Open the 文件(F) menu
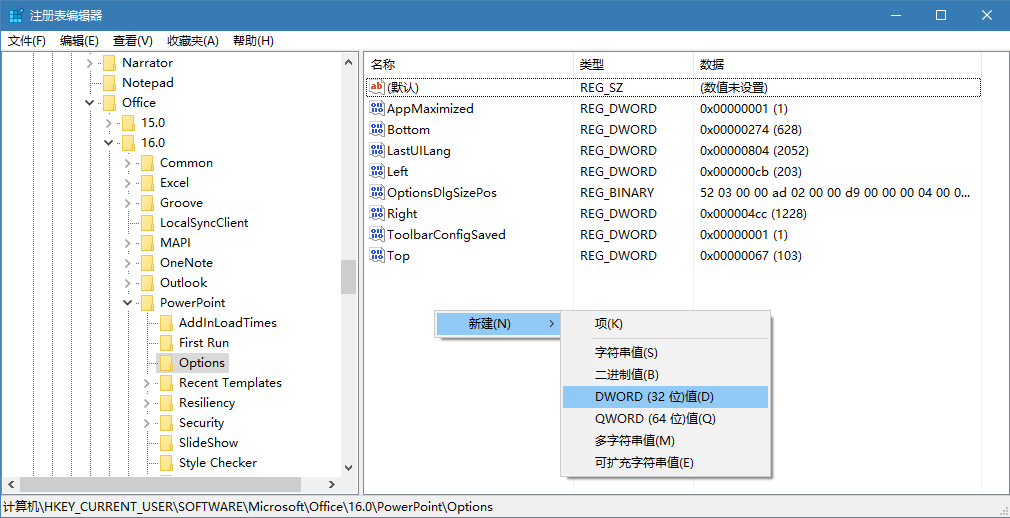Viewport: 1010px width, 518px height. 26,41
